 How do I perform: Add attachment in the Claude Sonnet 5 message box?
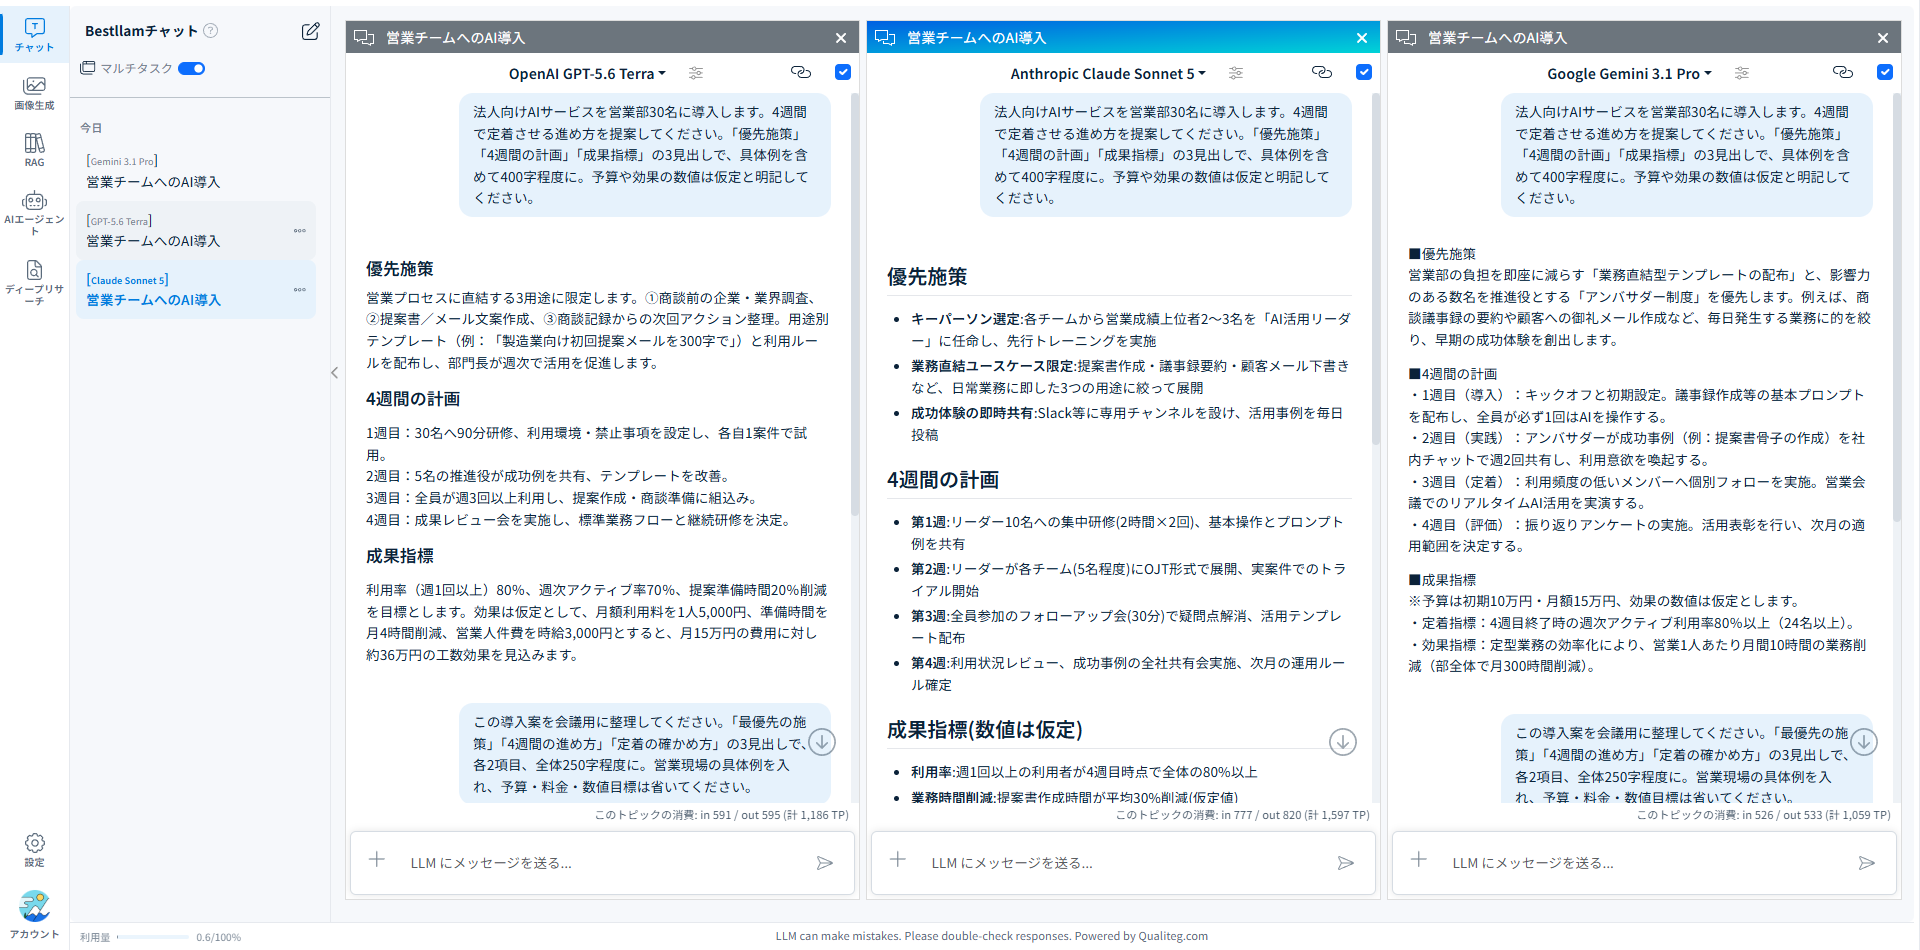click(898, 860)
